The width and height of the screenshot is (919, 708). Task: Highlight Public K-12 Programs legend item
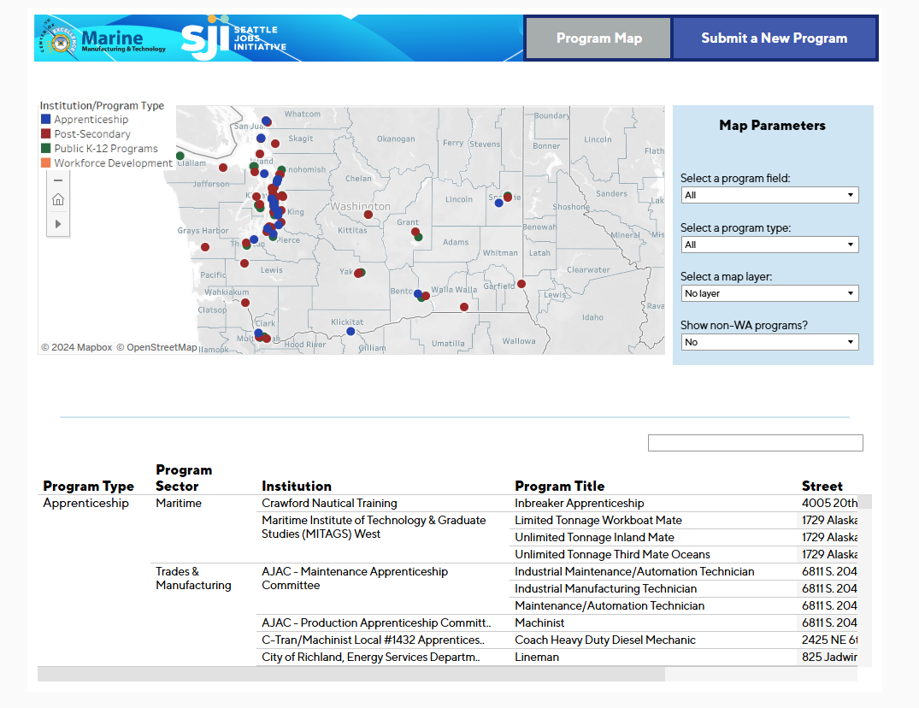pyautogui.click(x=105, y=149)
